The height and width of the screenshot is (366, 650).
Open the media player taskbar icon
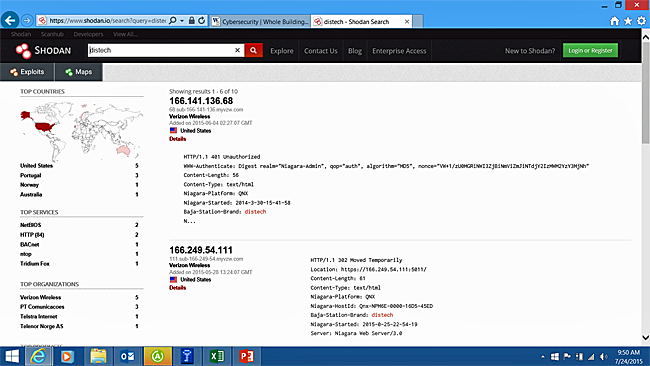coord(67,356)
